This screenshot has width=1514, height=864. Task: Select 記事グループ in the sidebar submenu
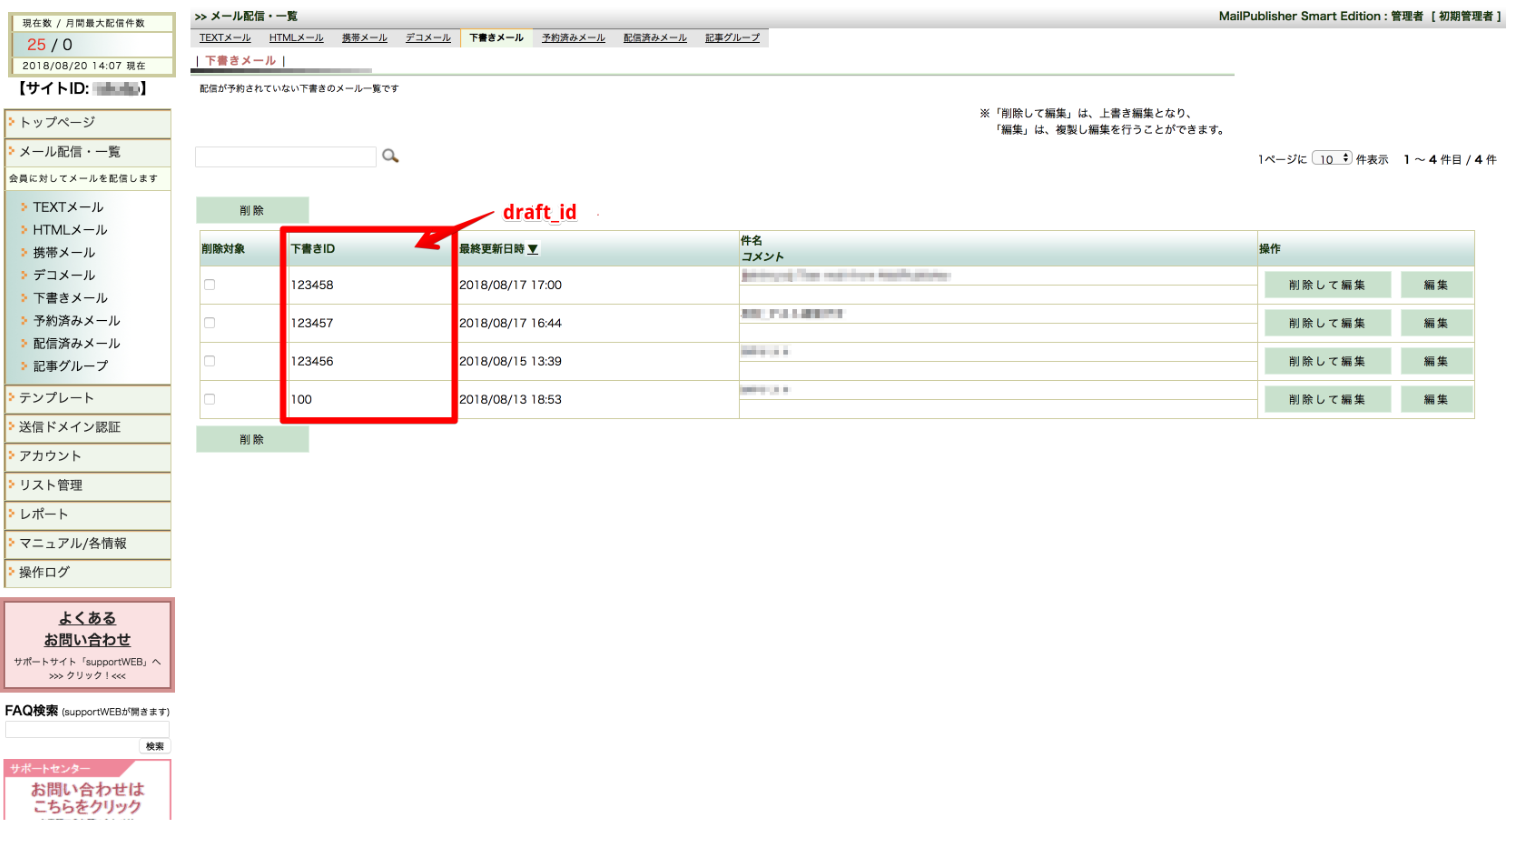pos(70,366)
